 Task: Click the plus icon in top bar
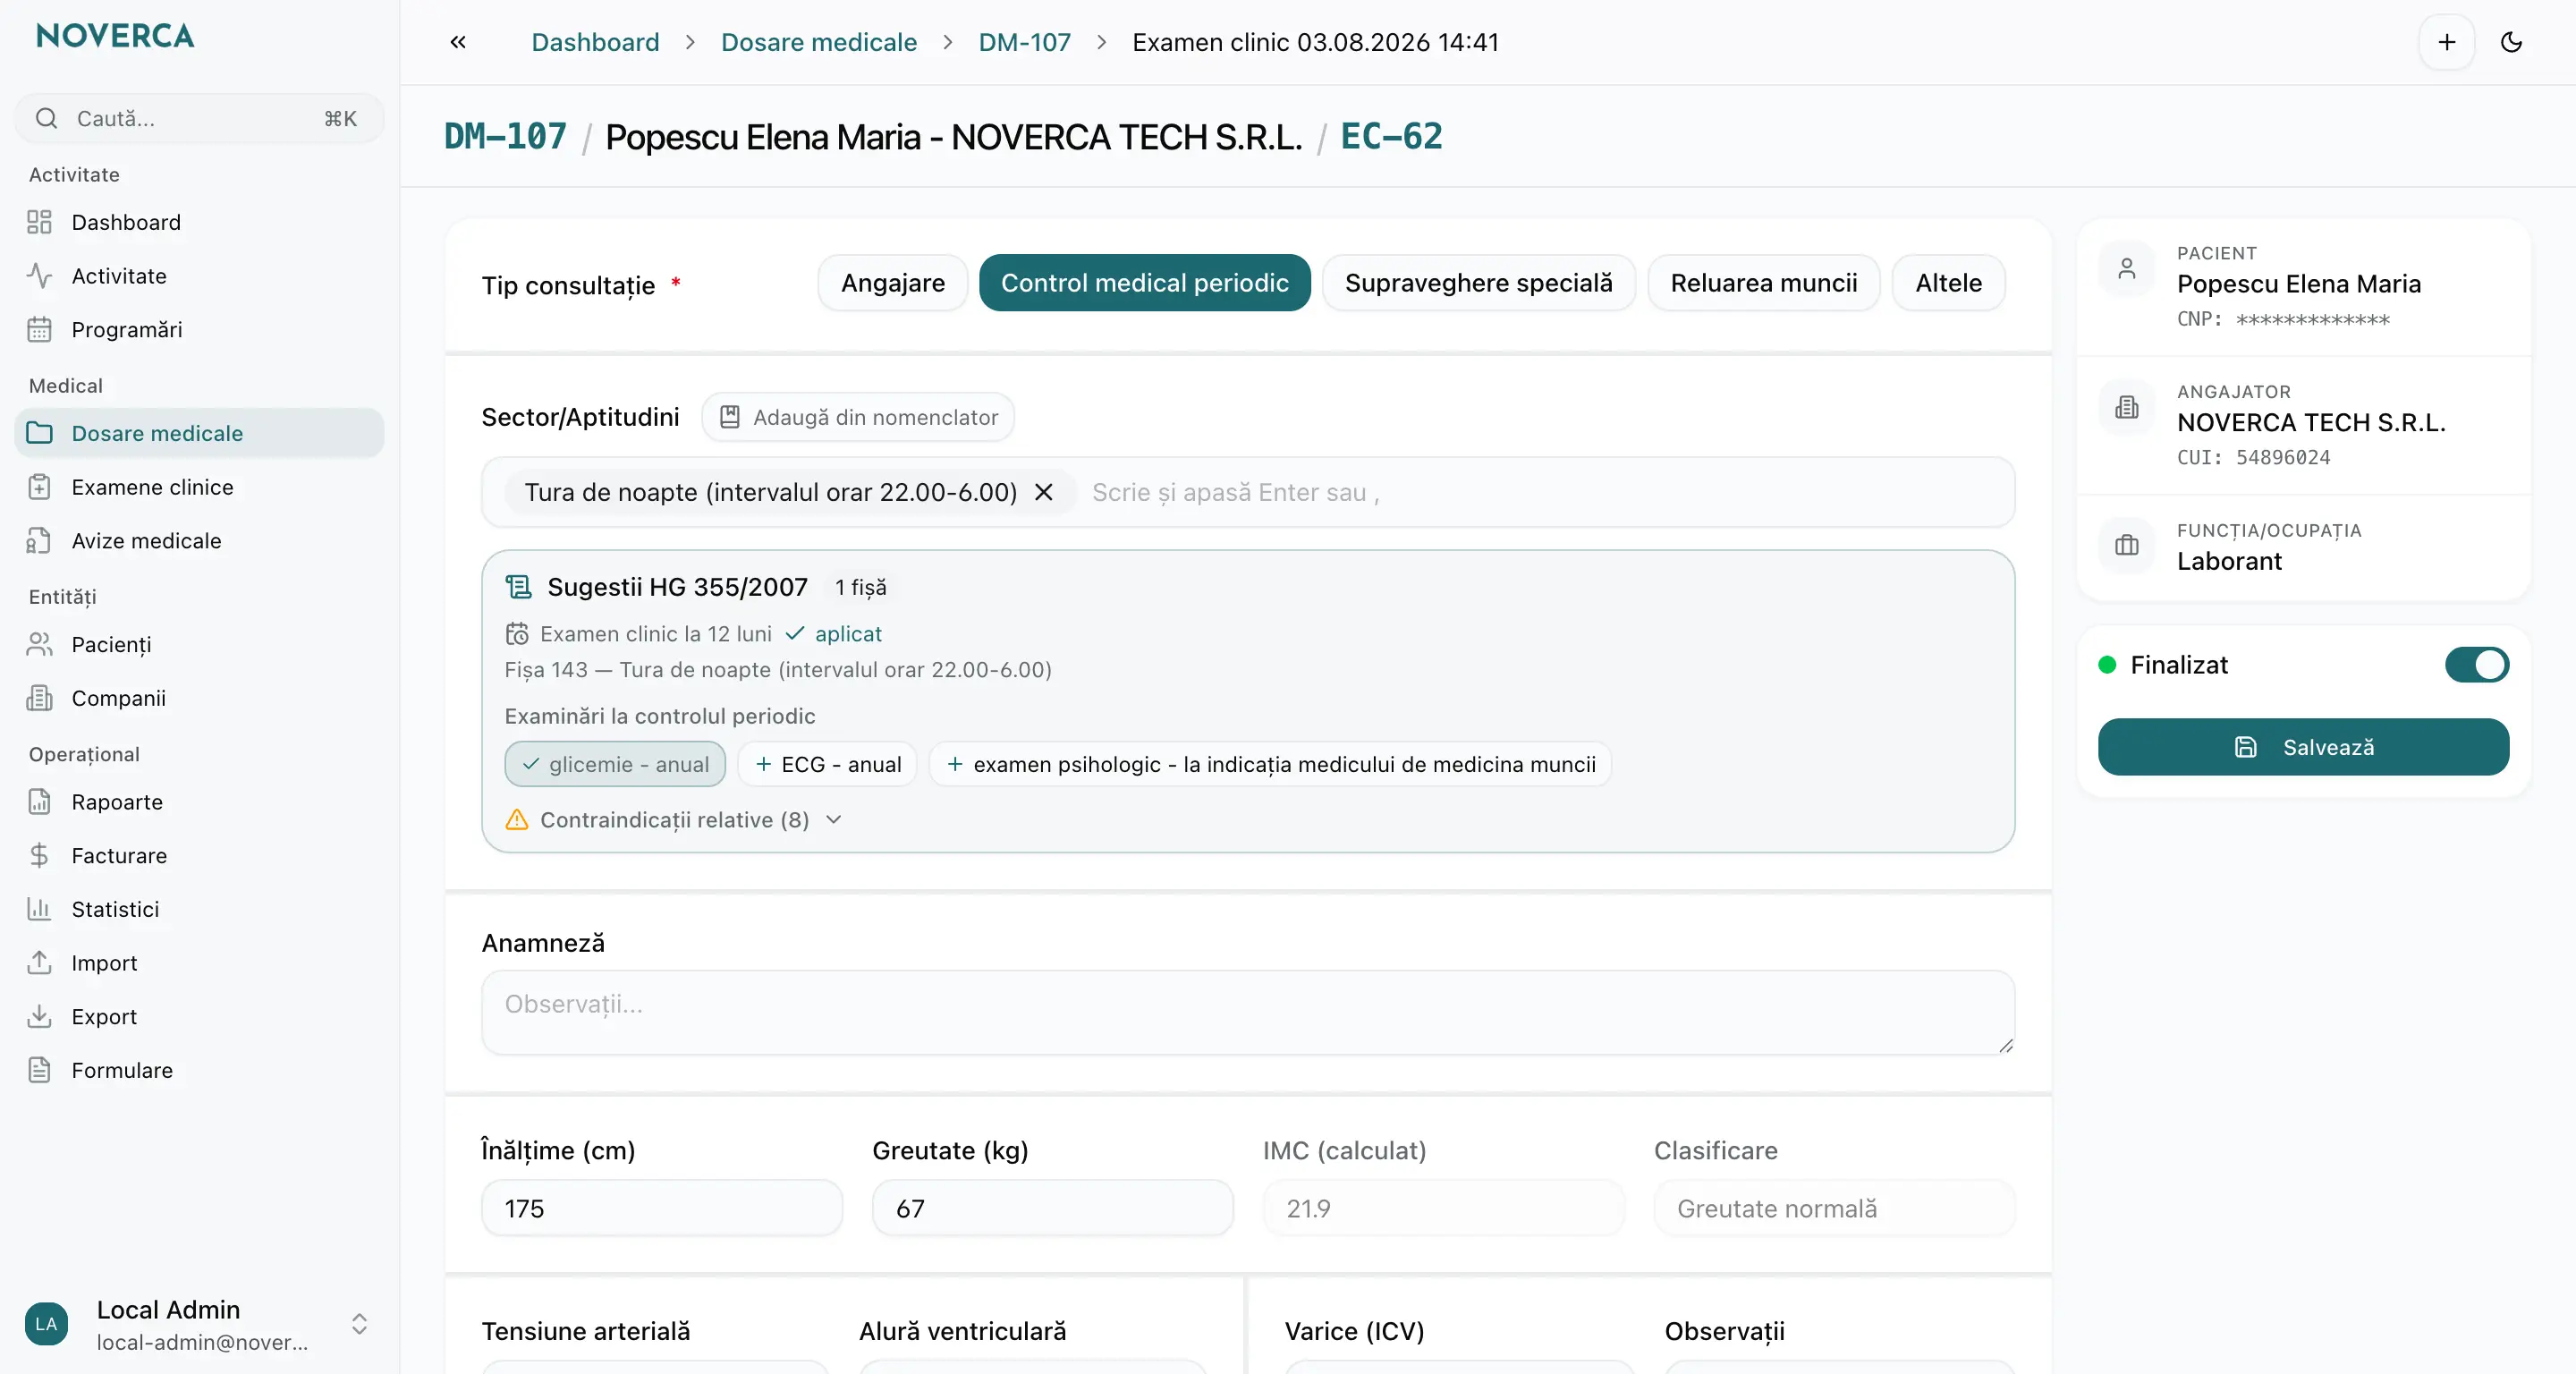2446,42
